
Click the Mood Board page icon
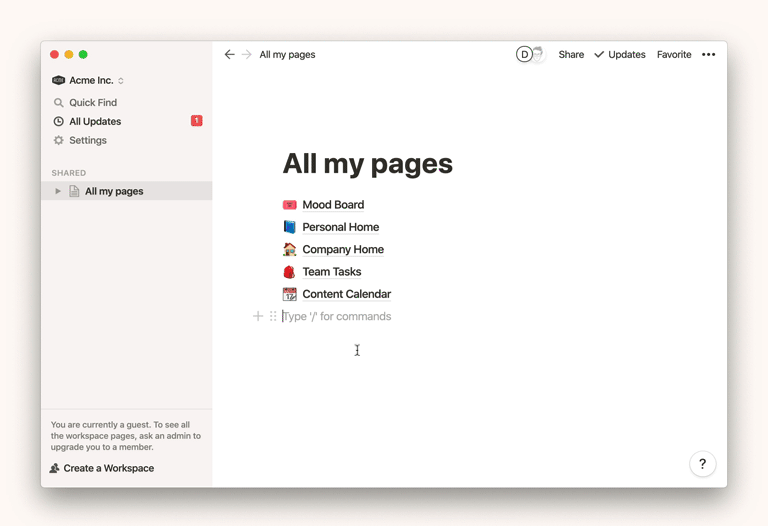click(x=289, y=205)
